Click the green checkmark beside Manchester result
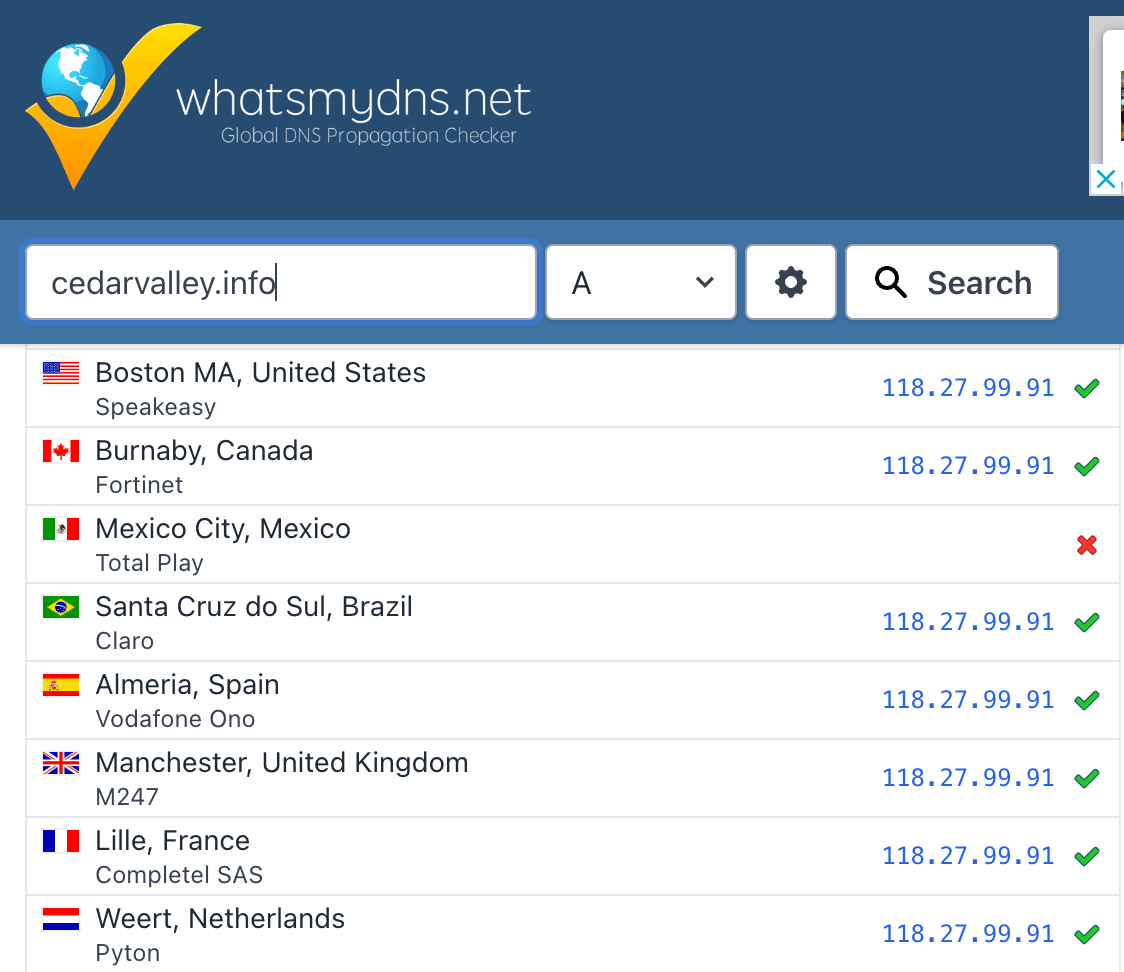This screenshot has width=1124, height=972. 1087,778
